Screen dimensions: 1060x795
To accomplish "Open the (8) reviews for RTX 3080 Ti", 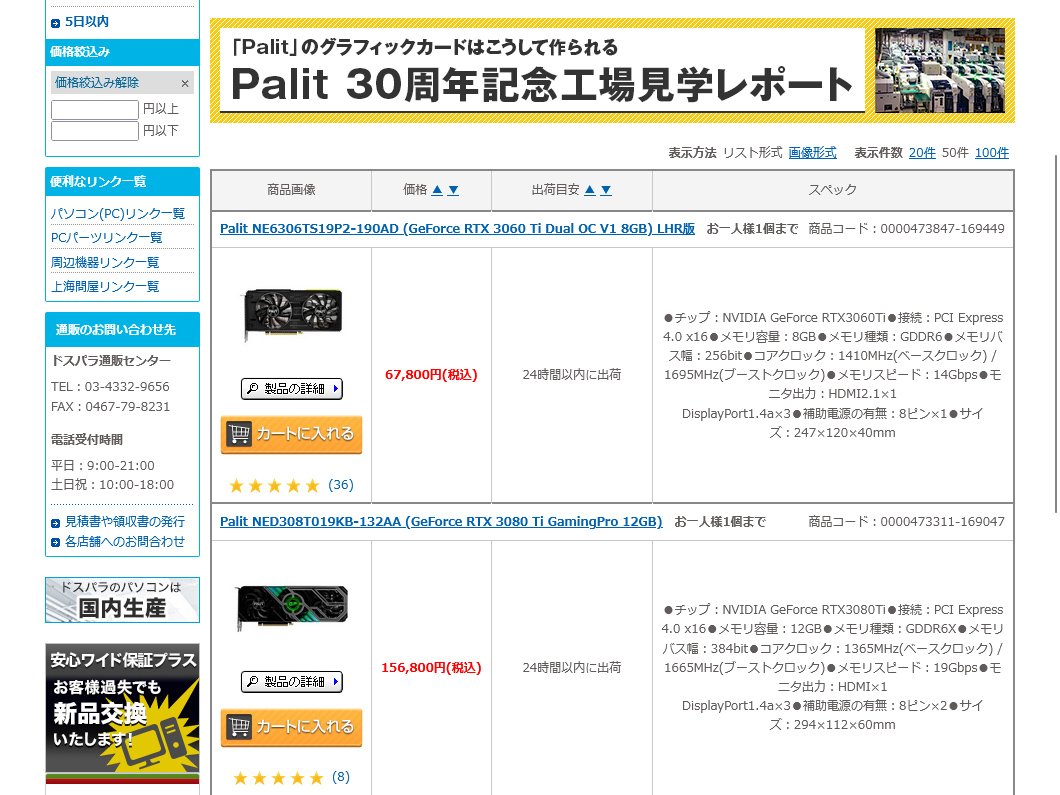I will (x=341, y=777).
